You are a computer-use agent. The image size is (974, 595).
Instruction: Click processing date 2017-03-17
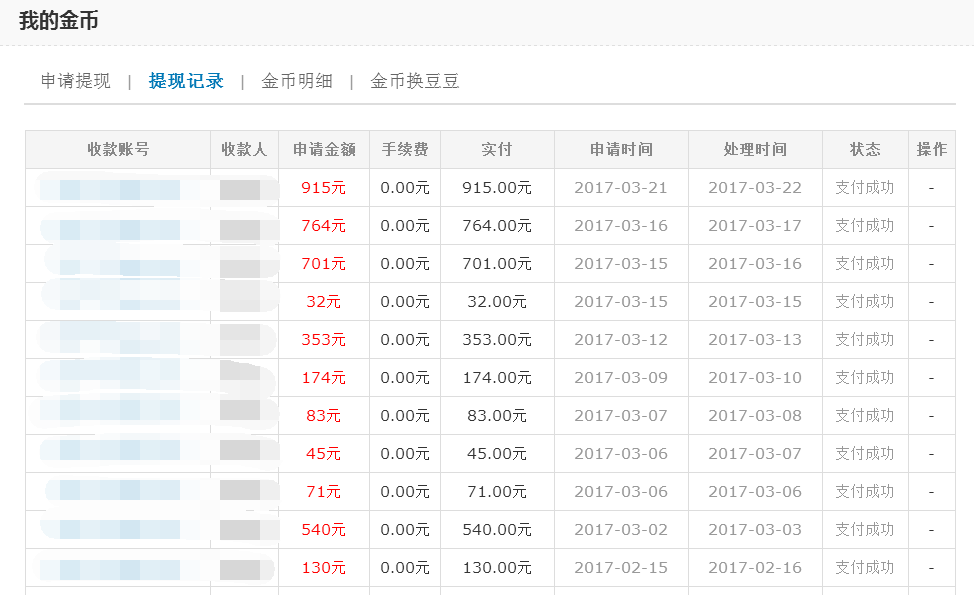tap(755, 225)
